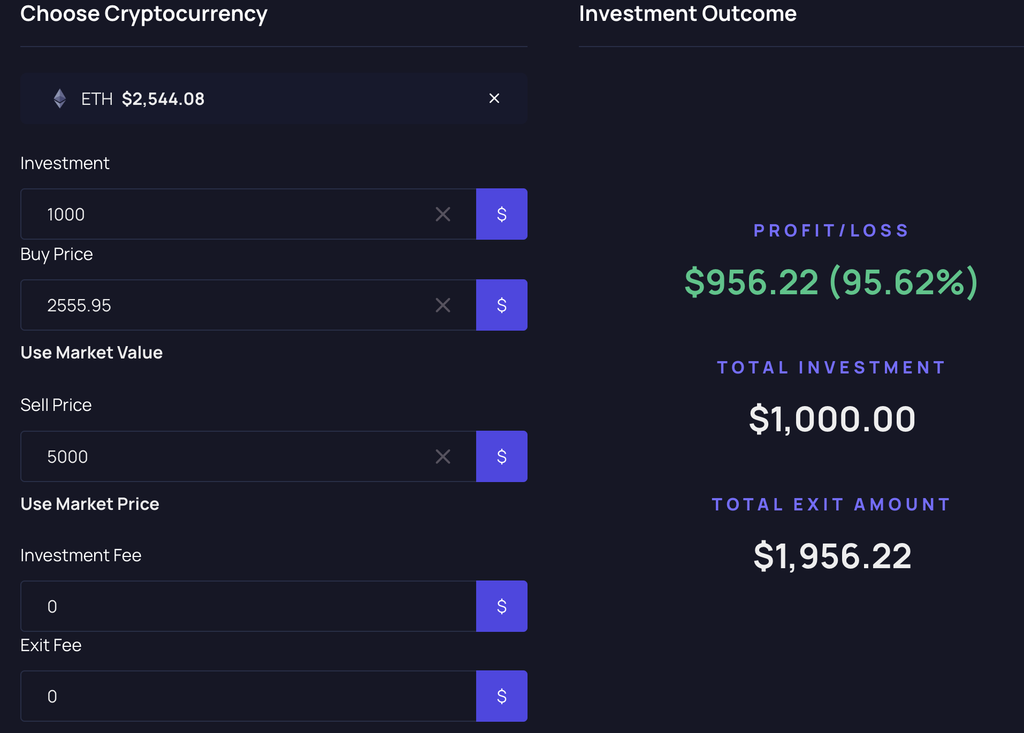Click Use Market Value link
Viewport: 1024px width, 733px height.
[x=91, y=353]
